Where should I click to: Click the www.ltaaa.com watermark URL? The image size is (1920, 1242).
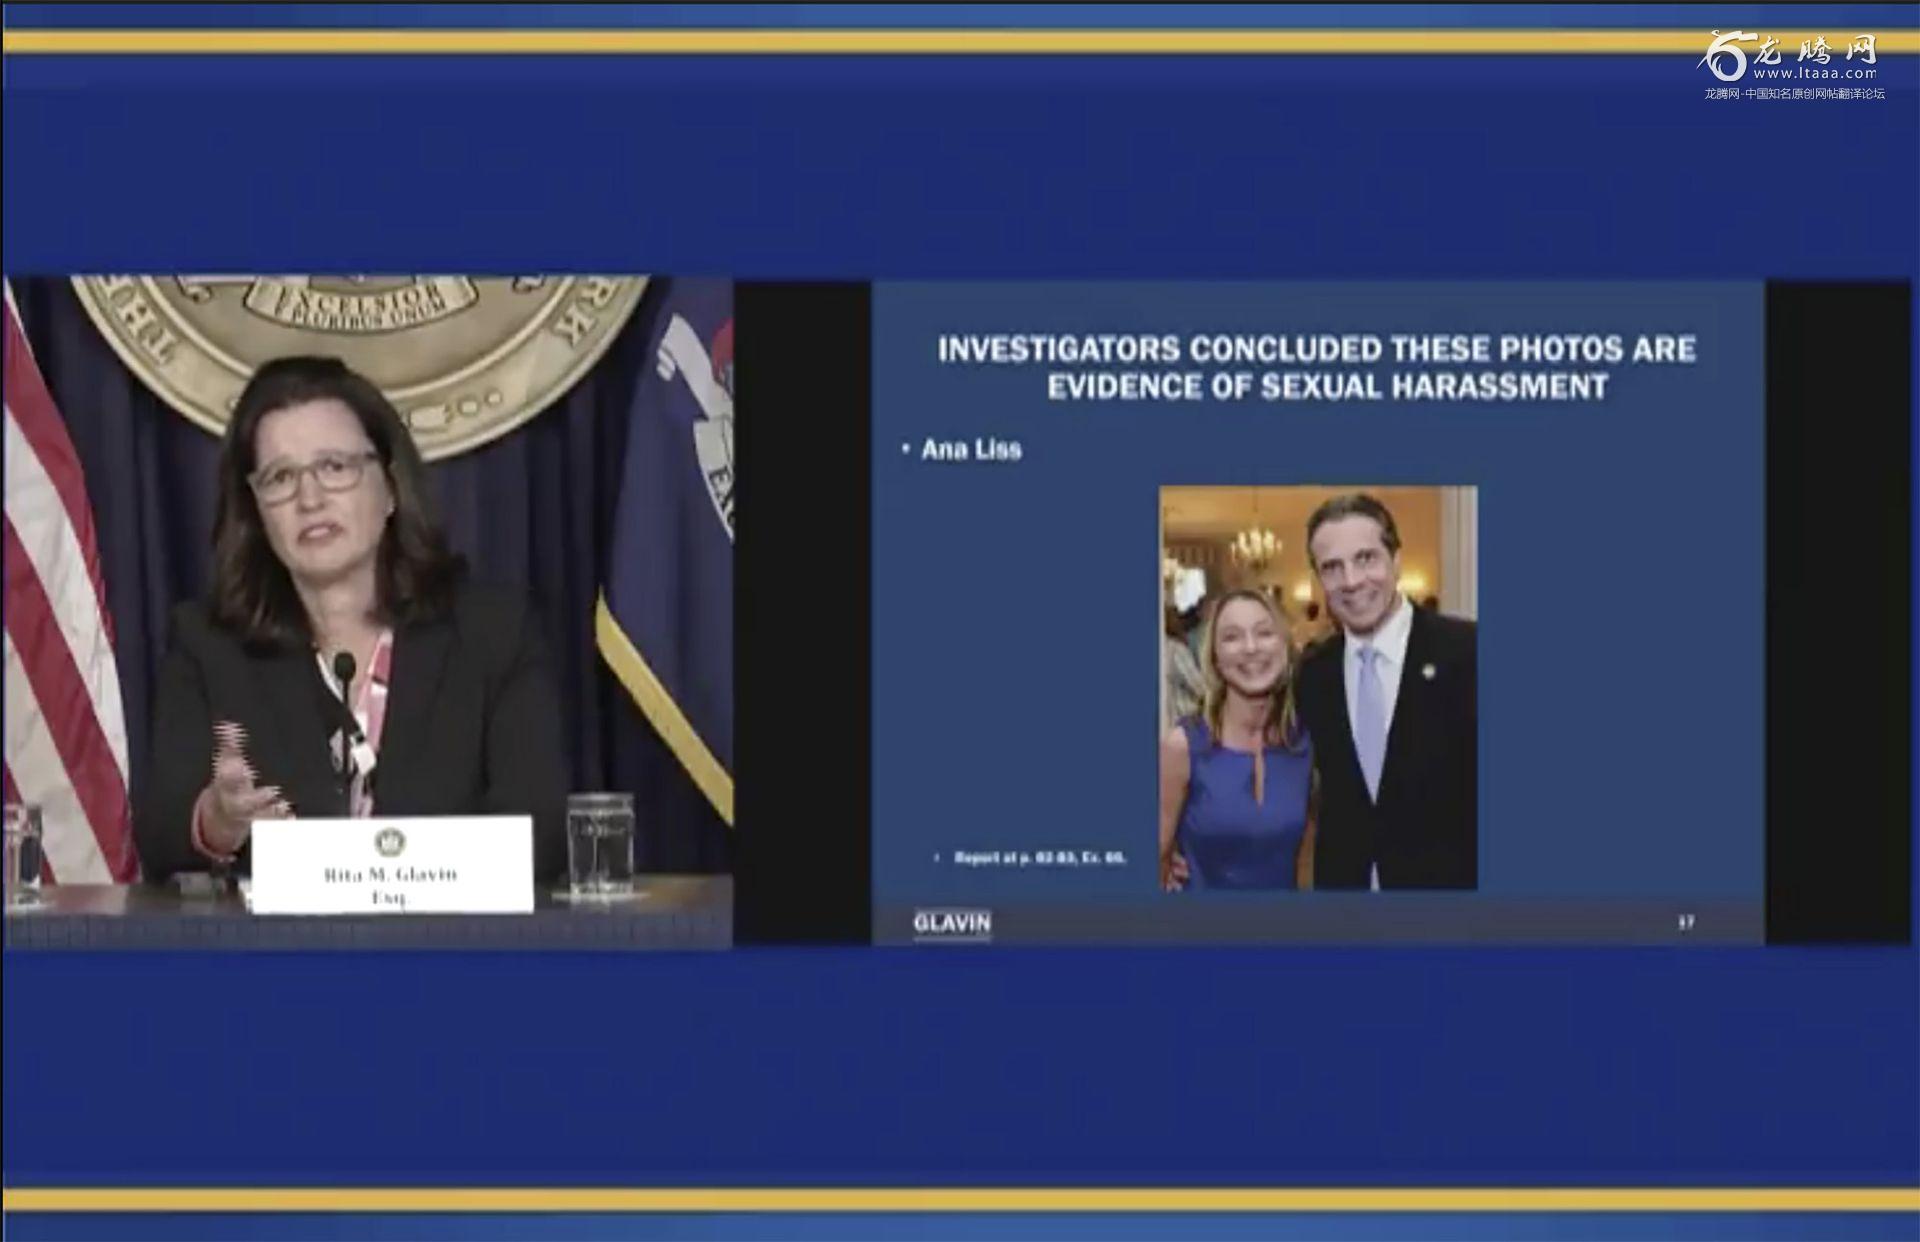click(1815, 73)
